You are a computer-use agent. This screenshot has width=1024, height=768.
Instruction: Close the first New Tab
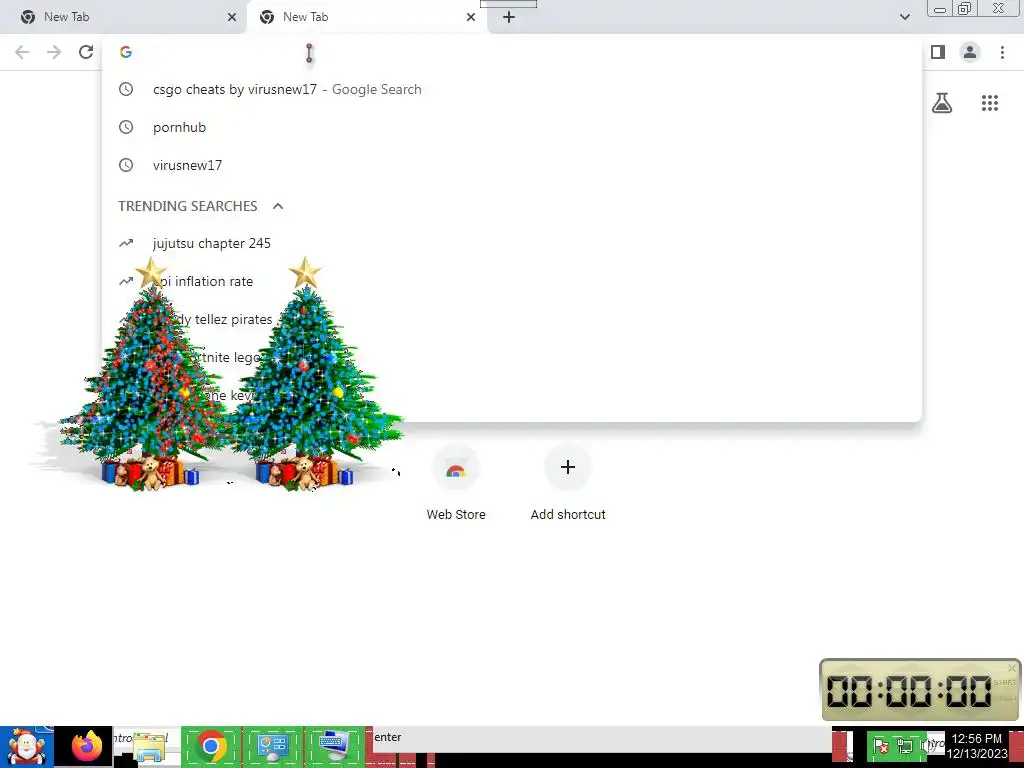pos(232,17)
